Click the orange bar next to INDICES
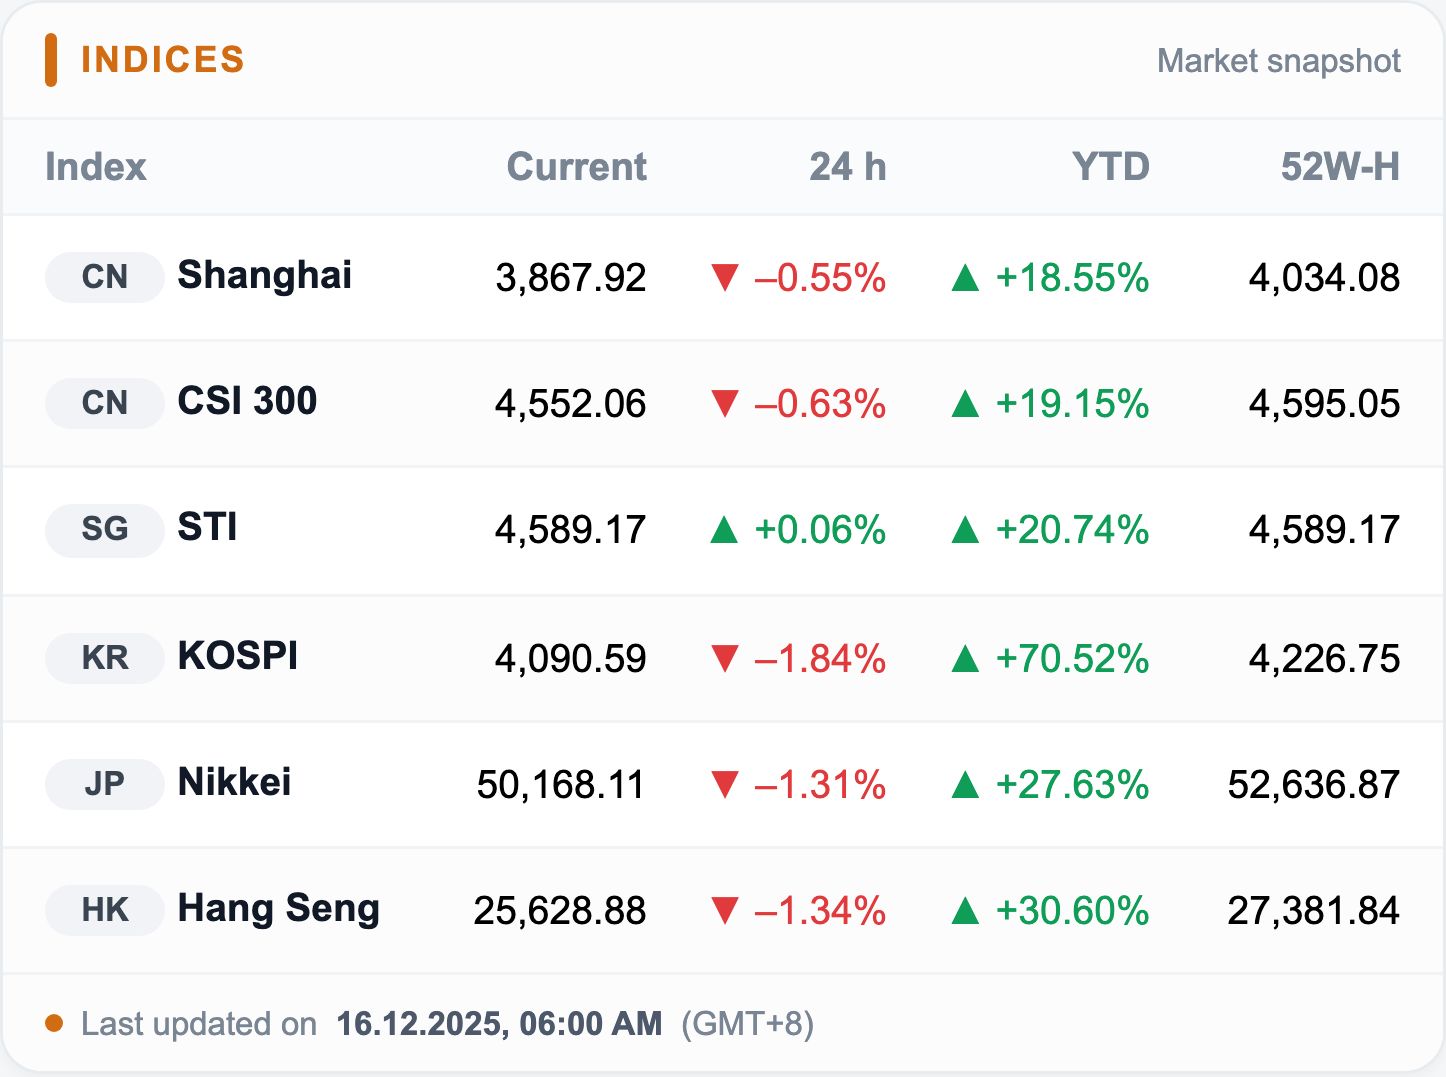The width and height of the screenshot is (1446, 1077). 51,60
